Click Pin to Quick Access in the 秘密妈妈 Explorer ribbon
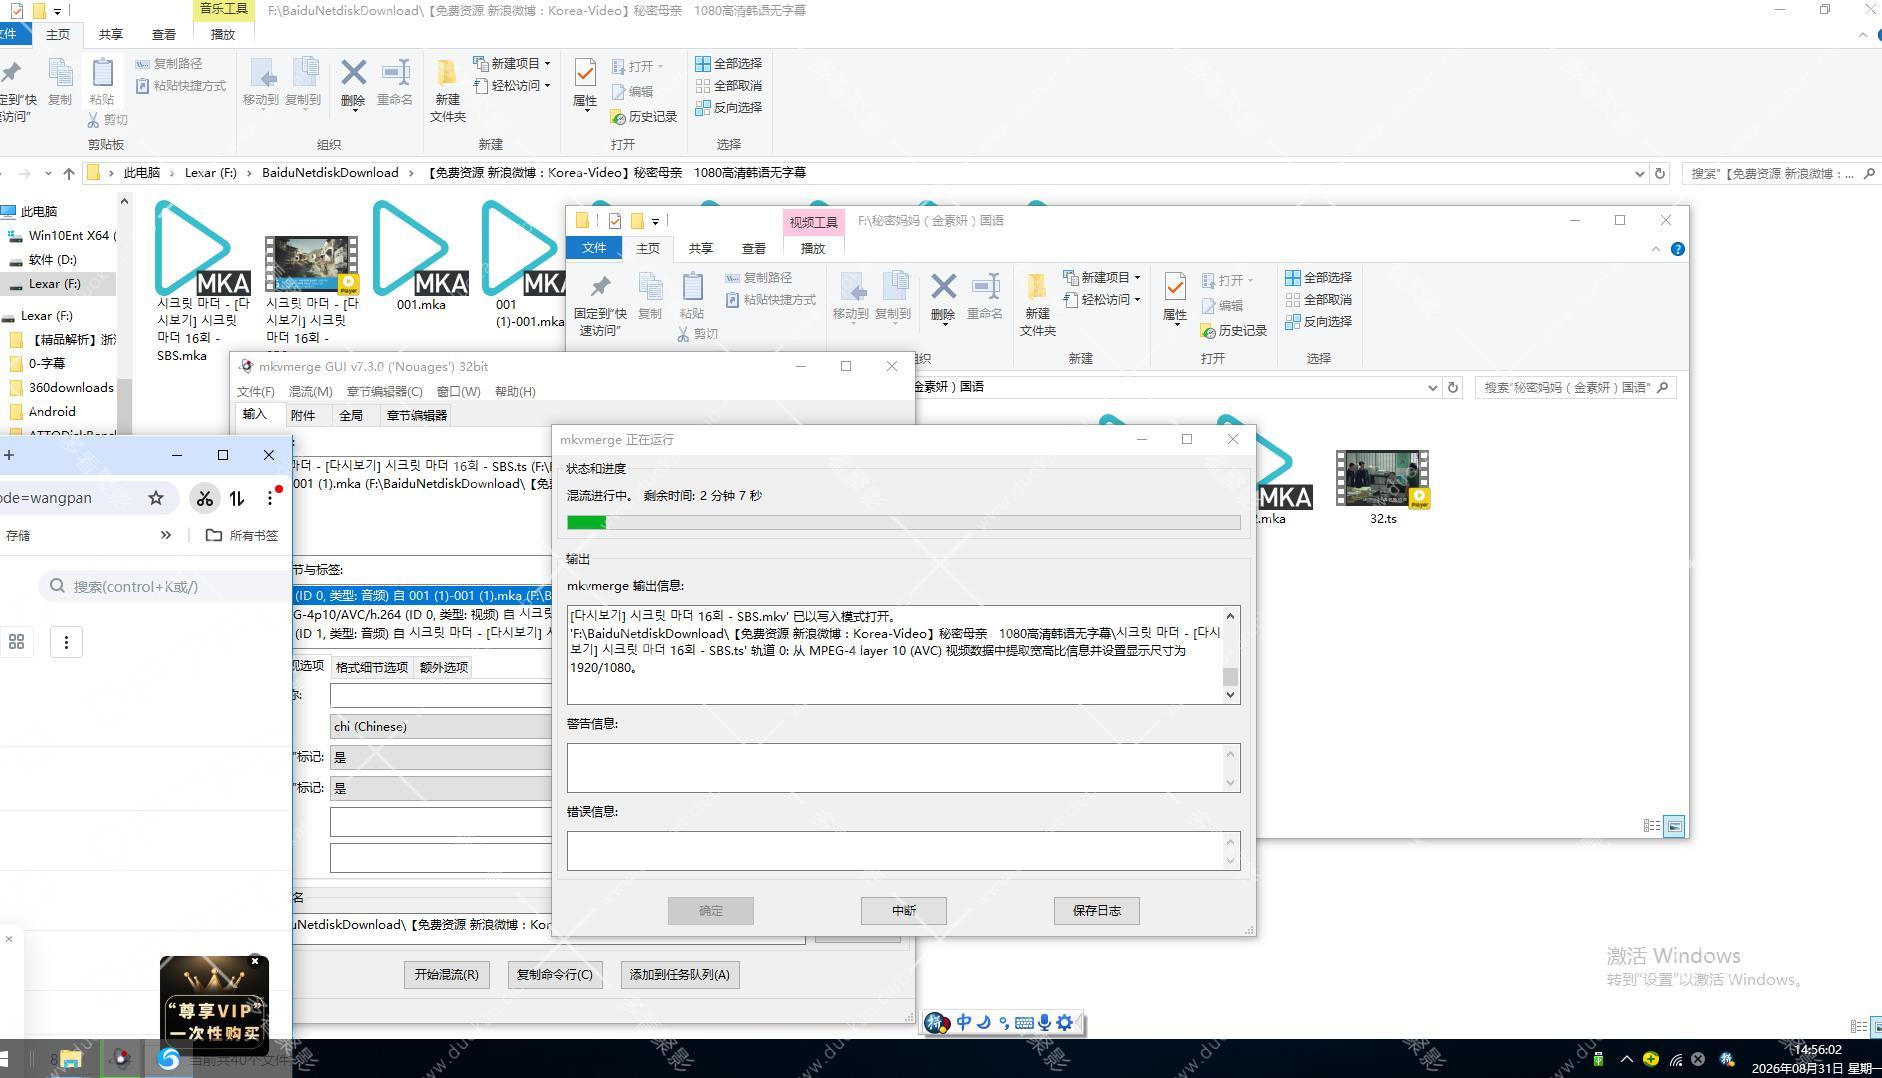This screenshot has height=1078, width=1882. click(600, 305)
